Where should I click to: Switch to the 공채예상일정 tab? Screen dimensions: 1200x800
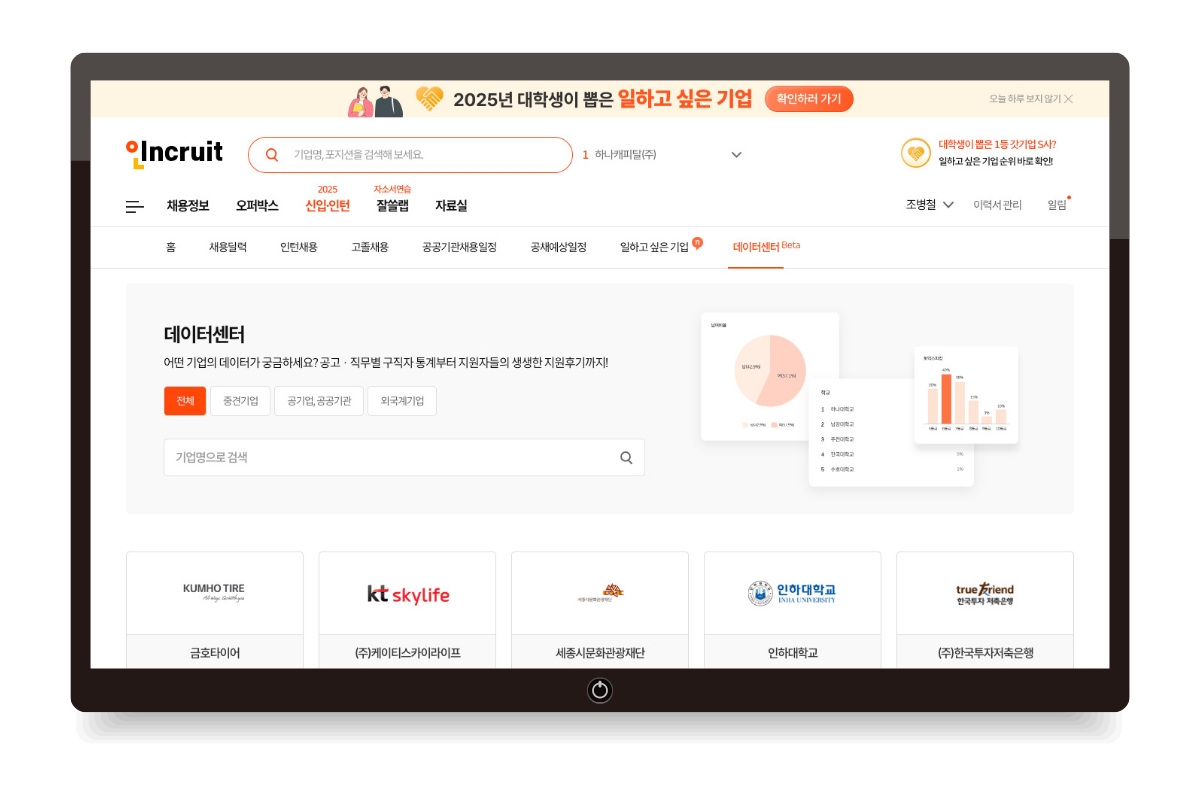point(558,247)
